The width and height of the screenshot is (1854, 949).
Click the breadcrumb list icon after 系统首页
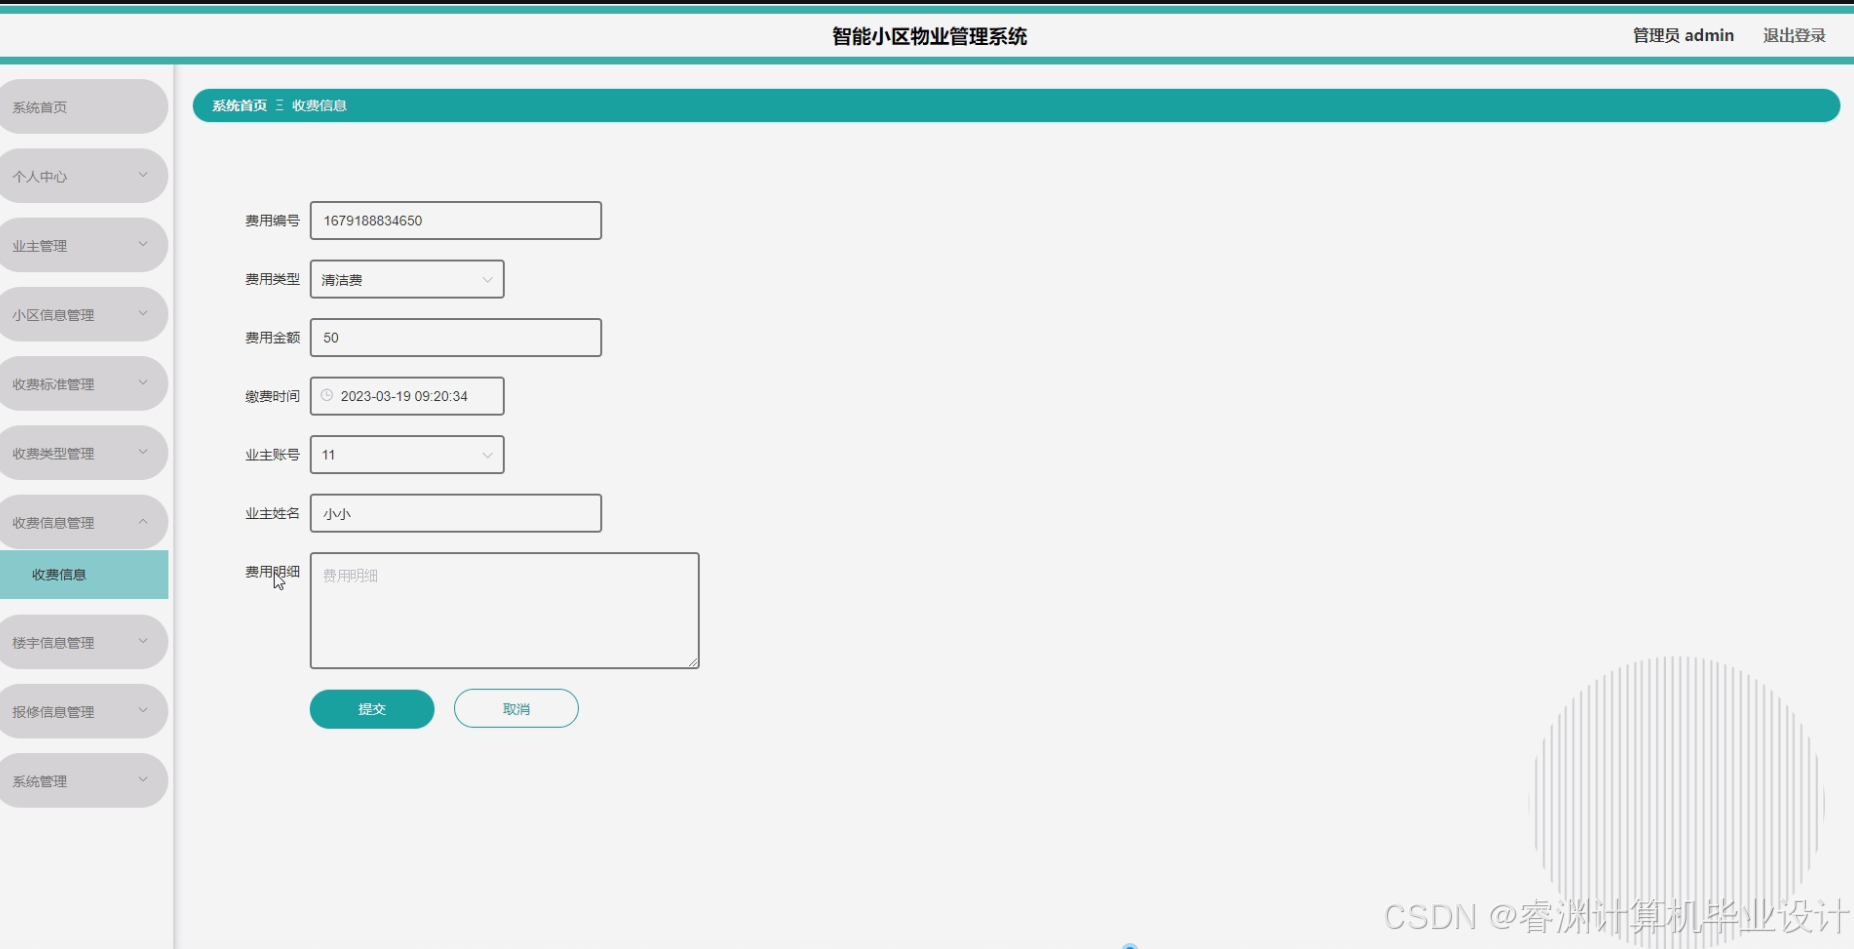coord(279,105)
